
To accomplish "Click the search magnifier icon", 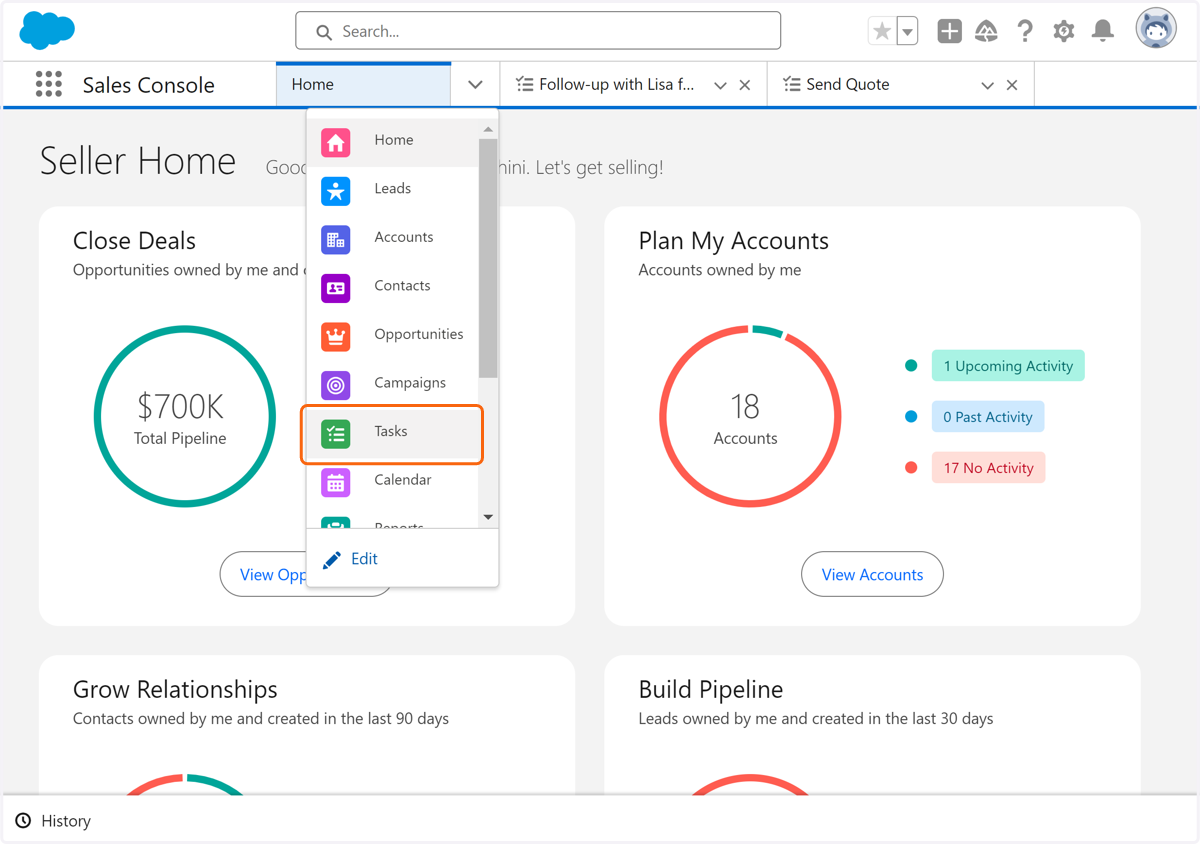I will pos(324,32).
